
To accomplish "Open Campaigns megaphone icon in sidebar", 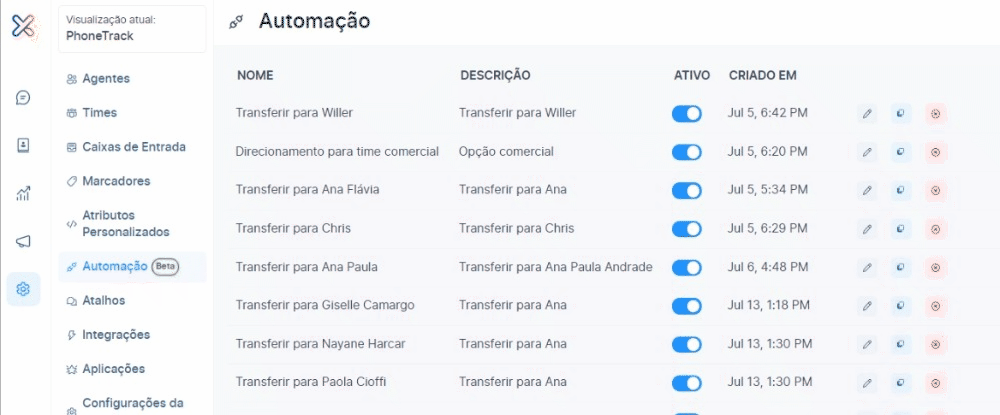I will 23,241.
